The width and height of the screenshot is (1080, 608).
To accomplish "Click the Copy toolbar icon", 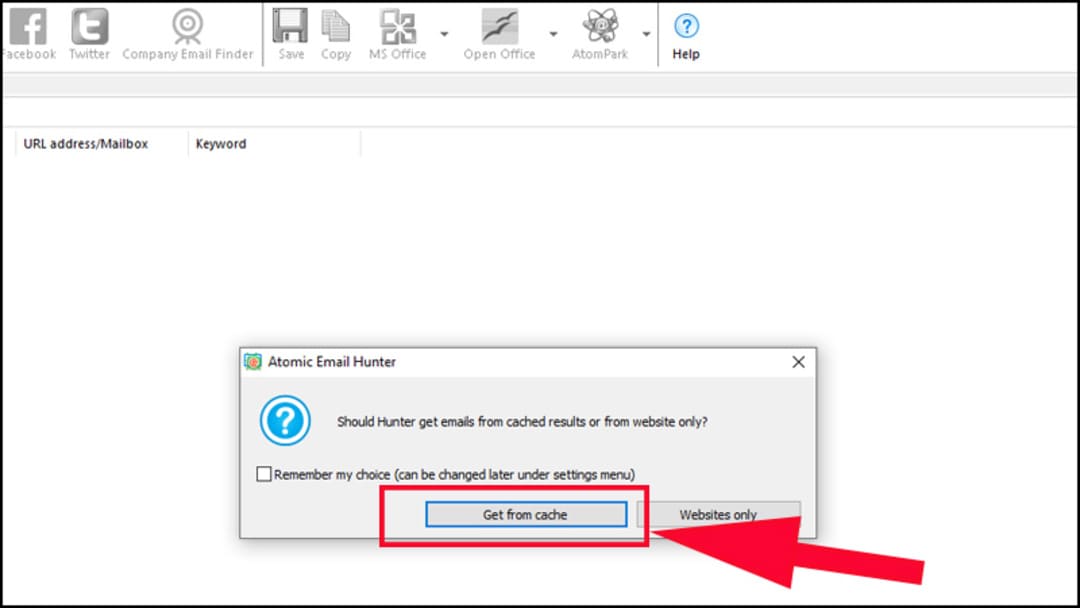I will coord(335,27).
